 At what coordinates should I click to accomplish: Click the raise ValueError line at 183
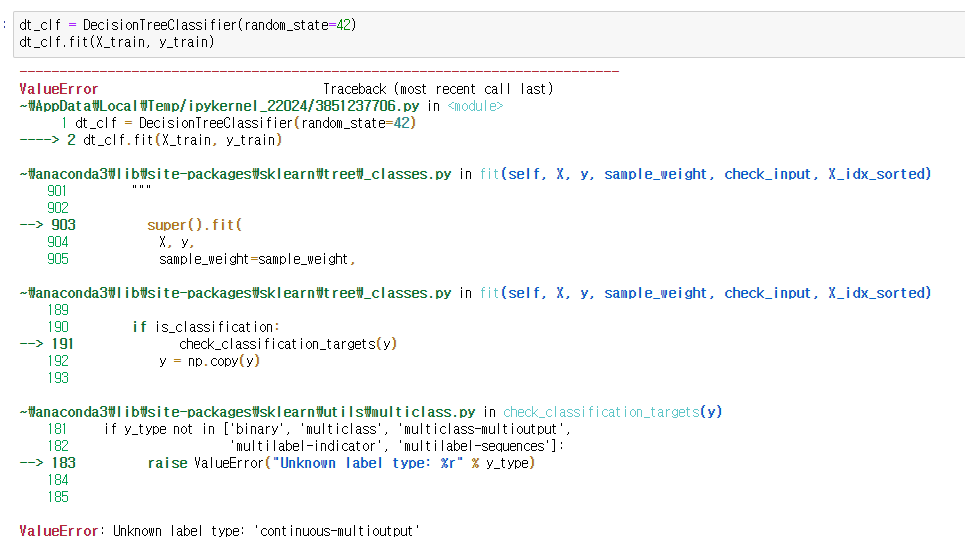[x=342, y=463]
